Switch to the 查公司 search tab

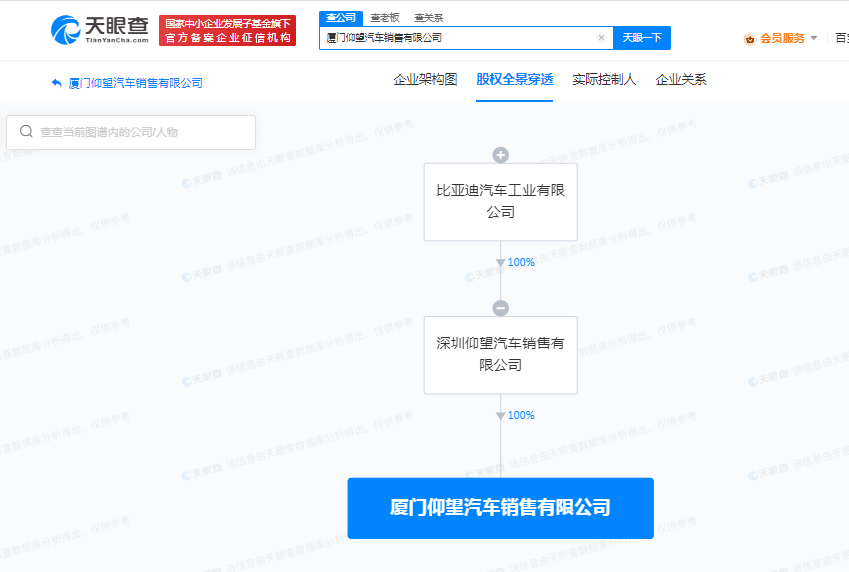[x=341, y=18]
